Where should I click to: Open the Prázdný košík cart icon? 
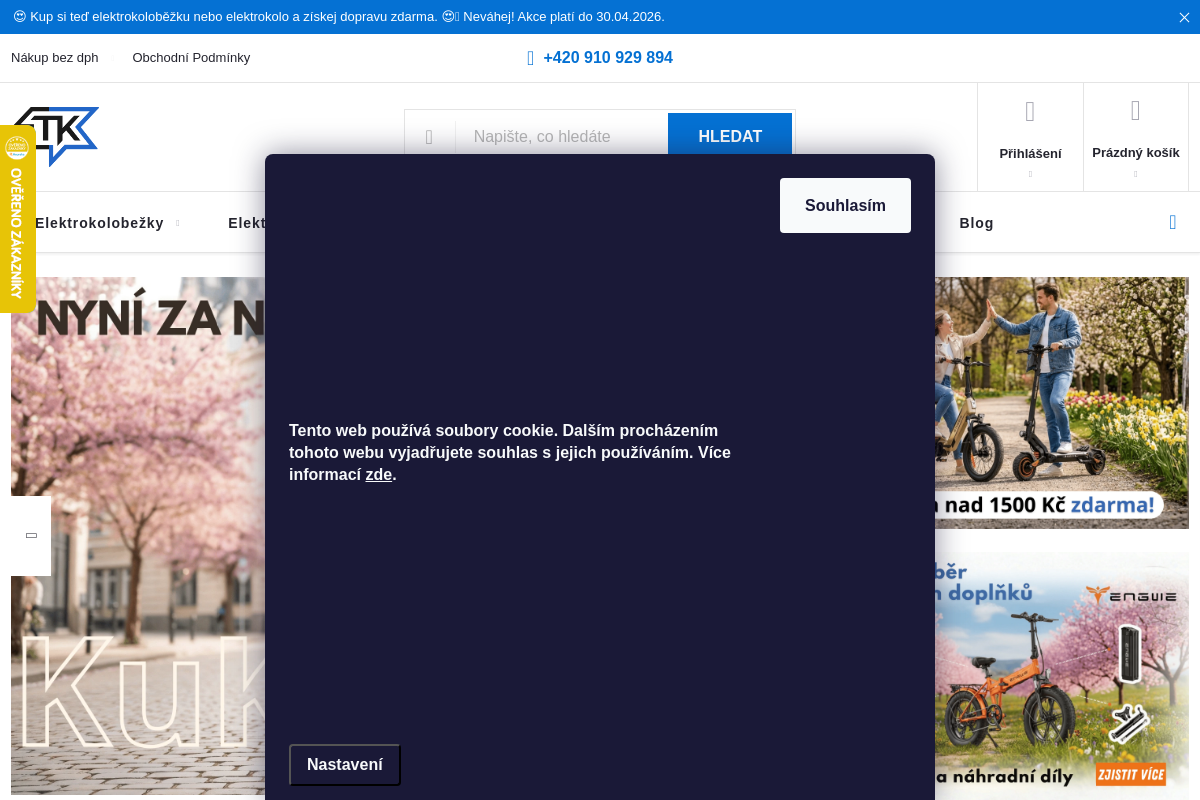[1135, 111]
